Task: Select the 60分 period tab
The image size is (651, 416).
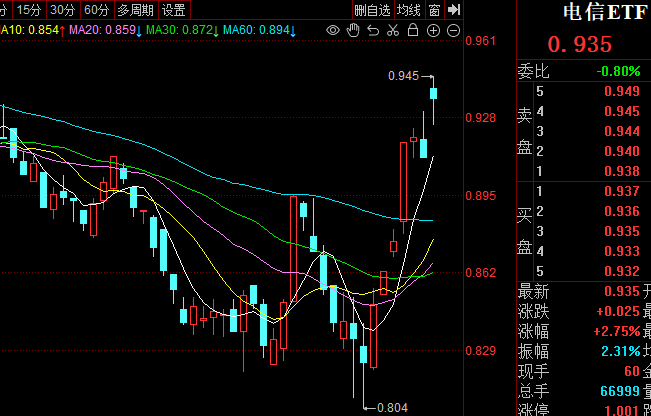Action: tap(96, 10)
